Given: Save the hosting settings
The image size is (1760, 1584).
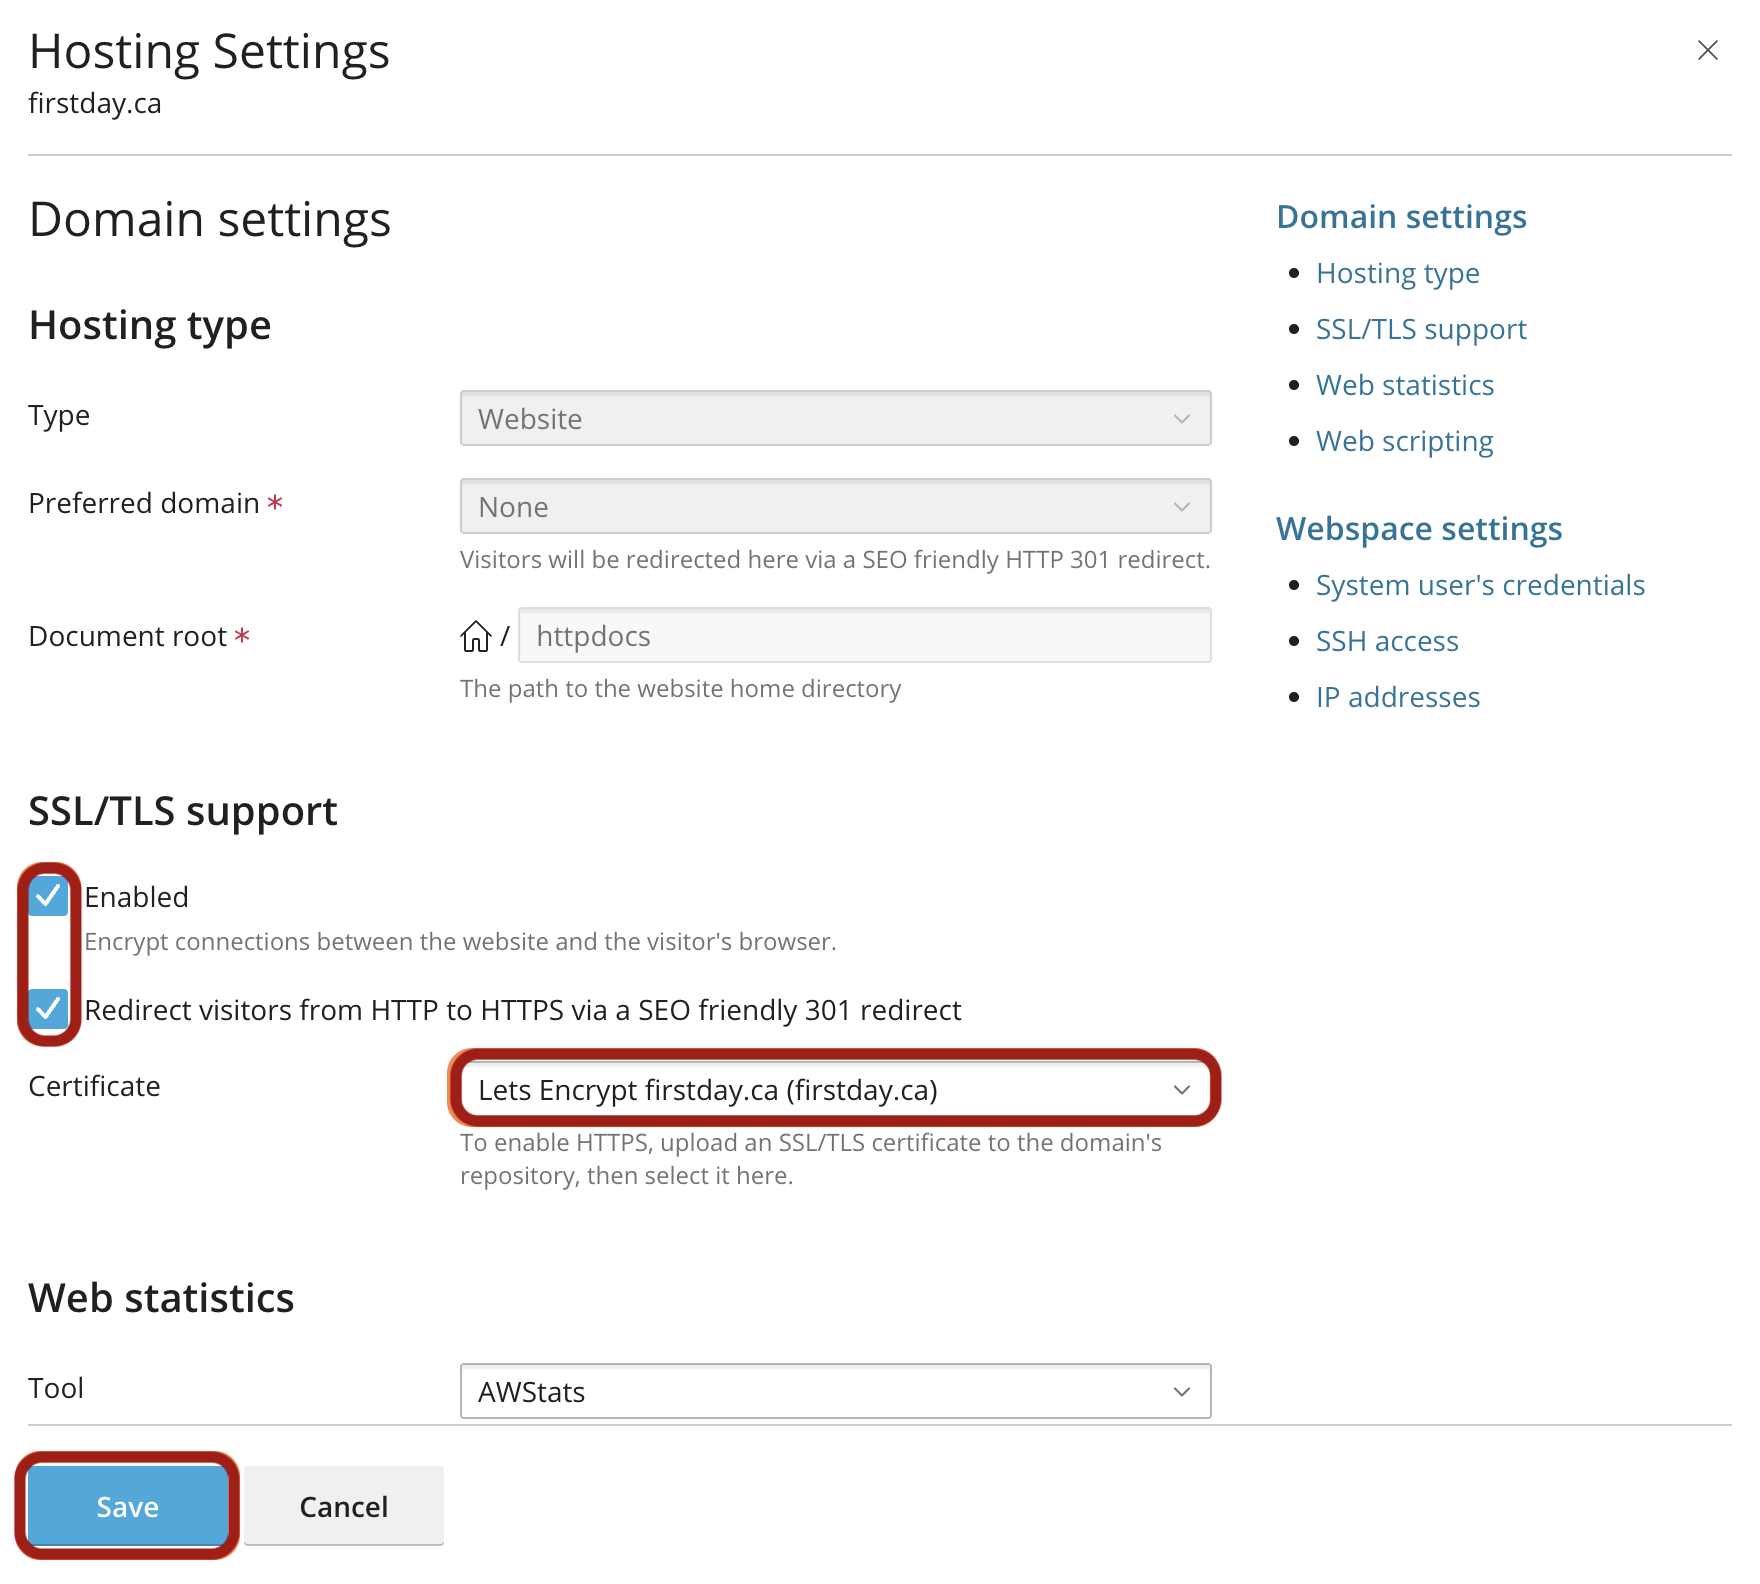Looking at the screenshot, I should (128, 1506).
